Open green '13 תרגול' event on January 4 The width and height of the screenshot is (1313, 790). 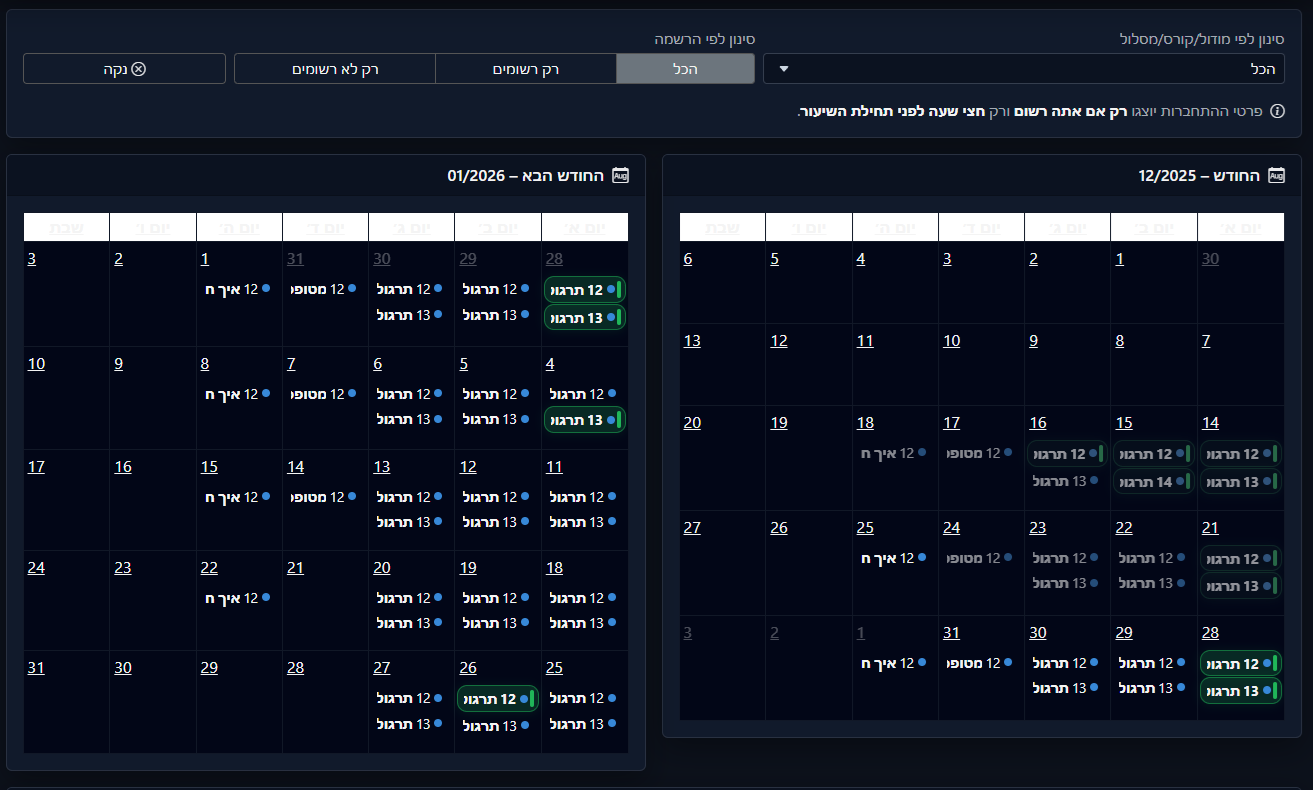[585, 420]
